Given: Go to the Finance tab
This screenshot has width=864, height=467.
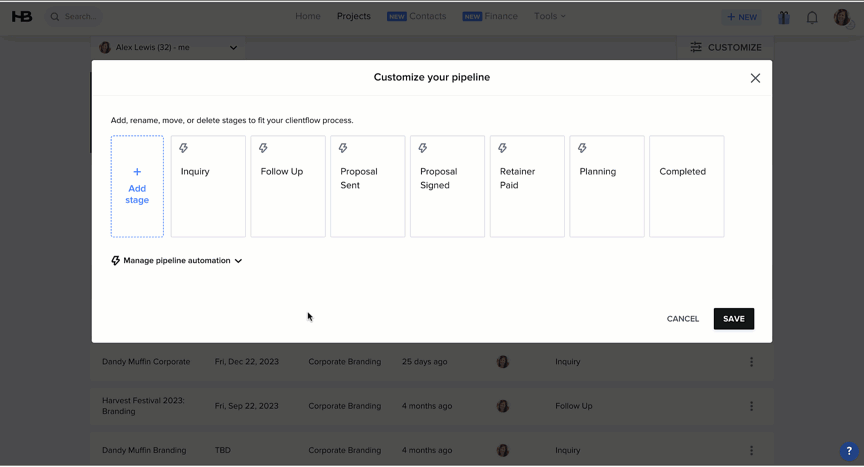Looking at the screenshot, I should [x=490, y=16].
